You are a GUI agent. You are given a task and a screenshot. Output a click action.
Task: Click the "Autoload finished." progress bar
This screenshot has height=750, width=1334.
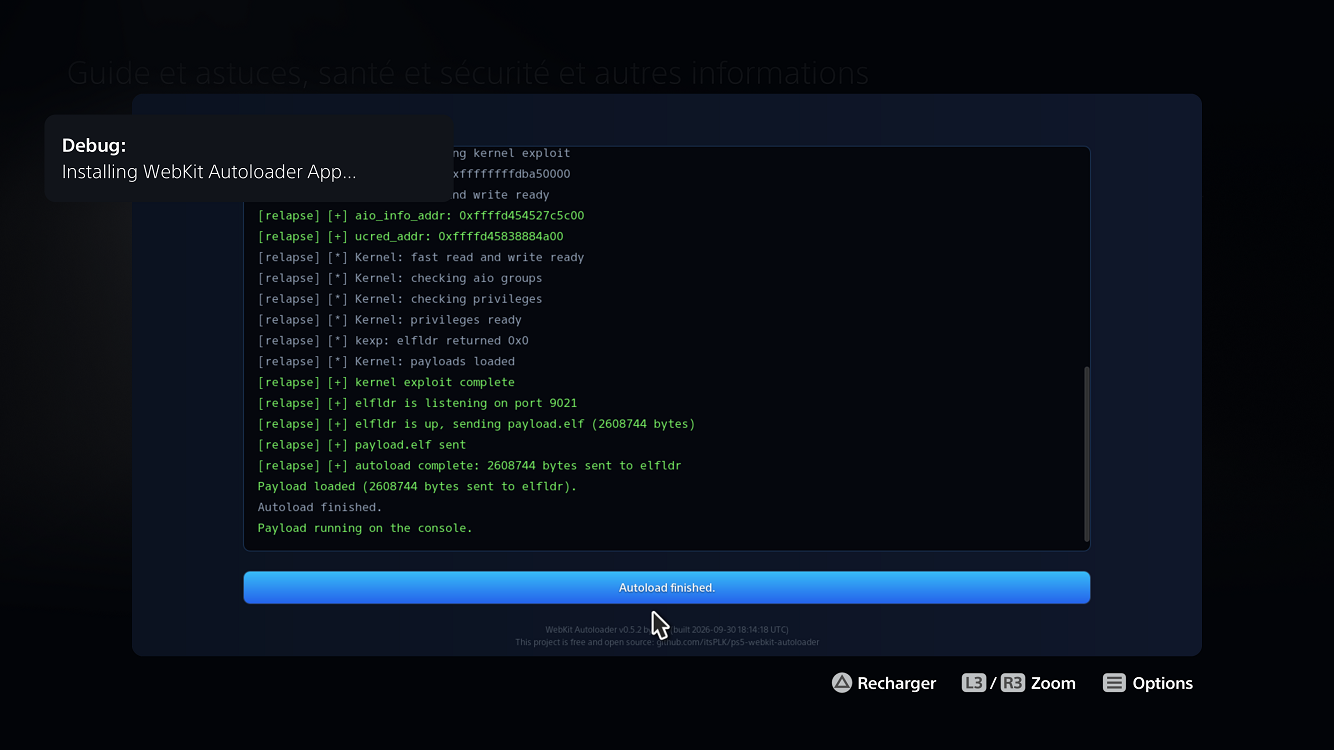tap(666, 588)
